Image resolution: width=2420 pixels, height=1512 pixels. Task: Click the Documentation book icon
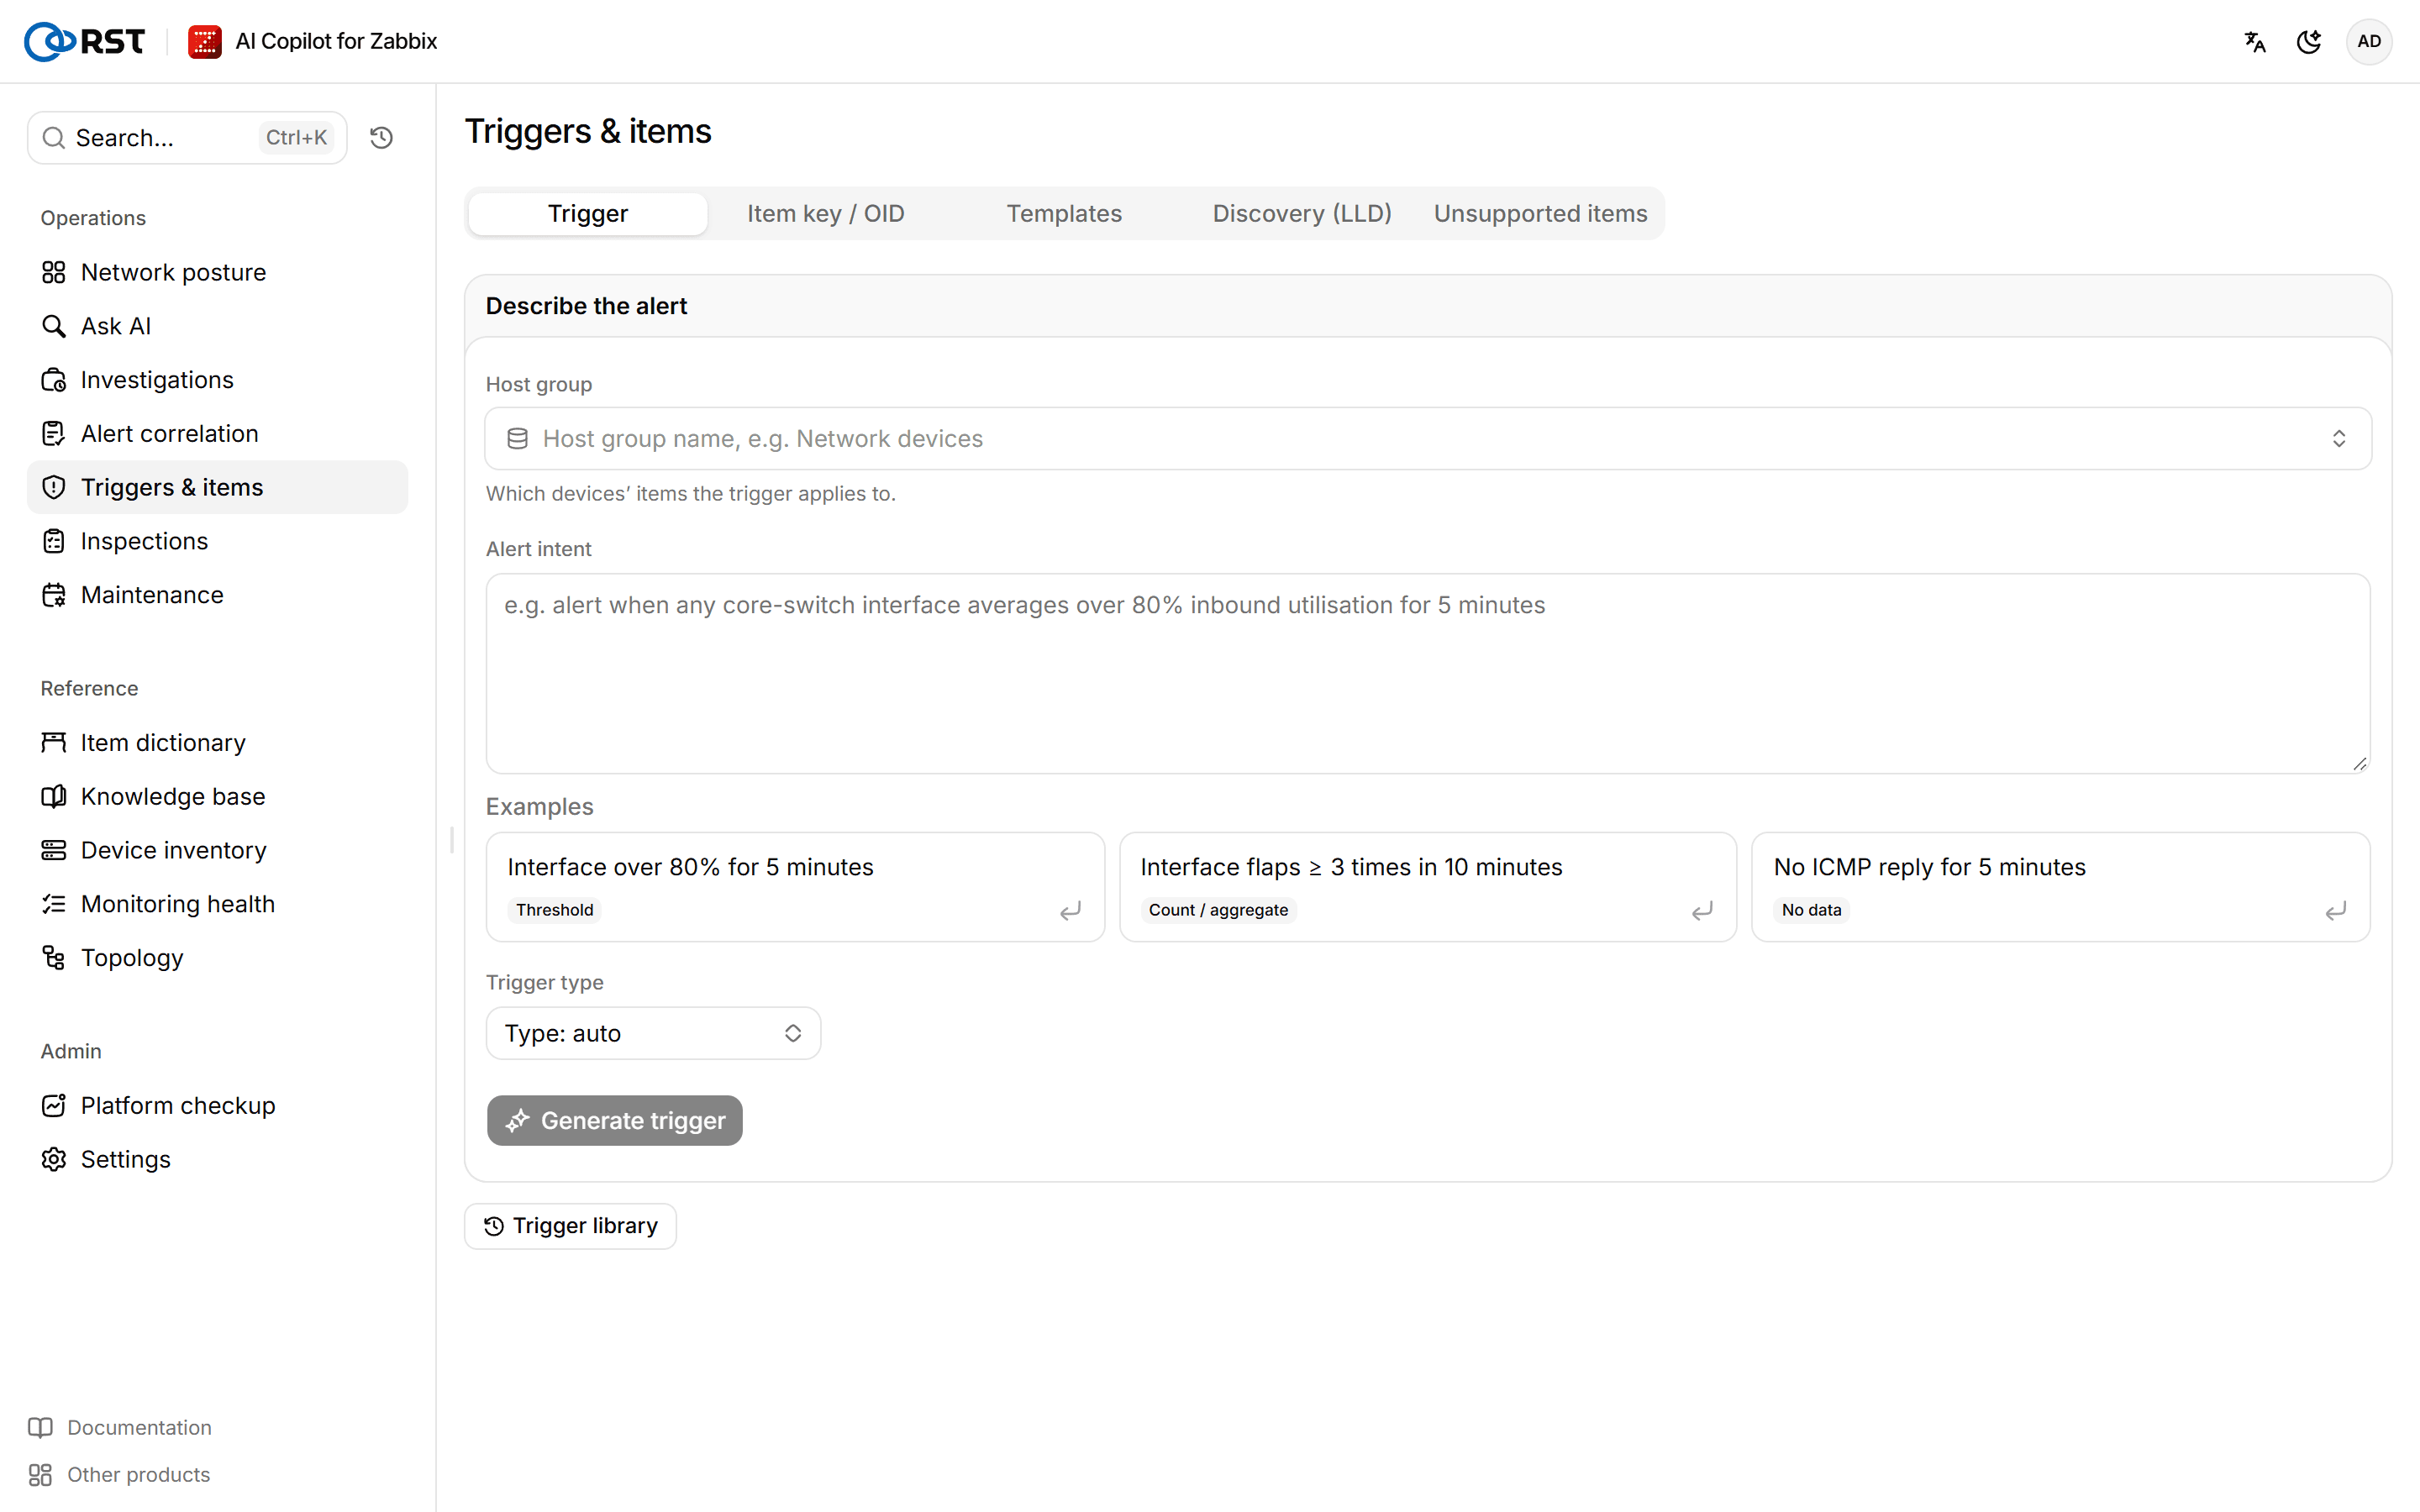[41, 1427]
